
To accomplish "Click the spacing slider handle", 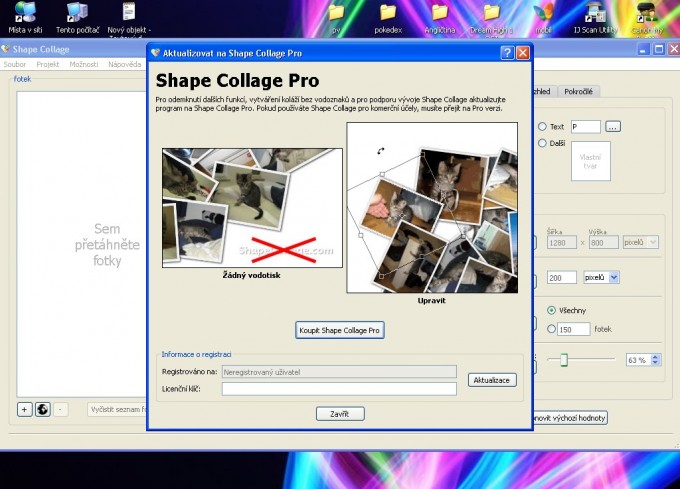I will point(564,359).
